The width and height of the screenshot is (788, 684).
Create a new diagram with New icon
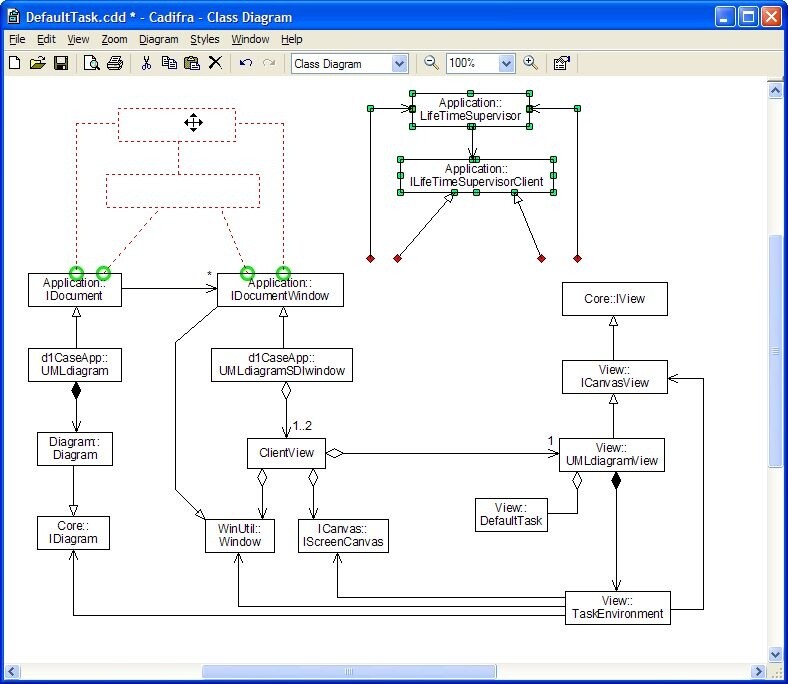point(15,63)
